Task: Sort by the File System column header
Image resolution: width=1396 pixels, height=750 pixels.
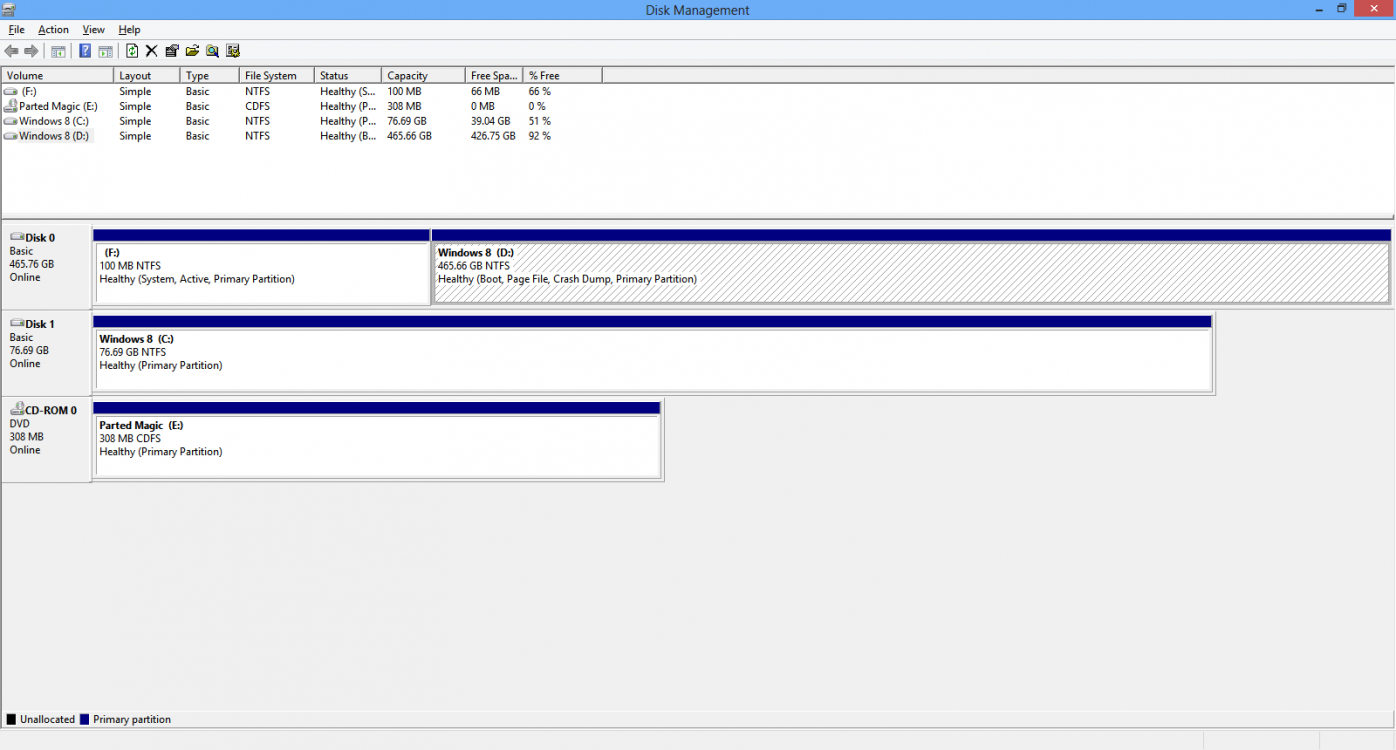Action: tap(275, 76)
